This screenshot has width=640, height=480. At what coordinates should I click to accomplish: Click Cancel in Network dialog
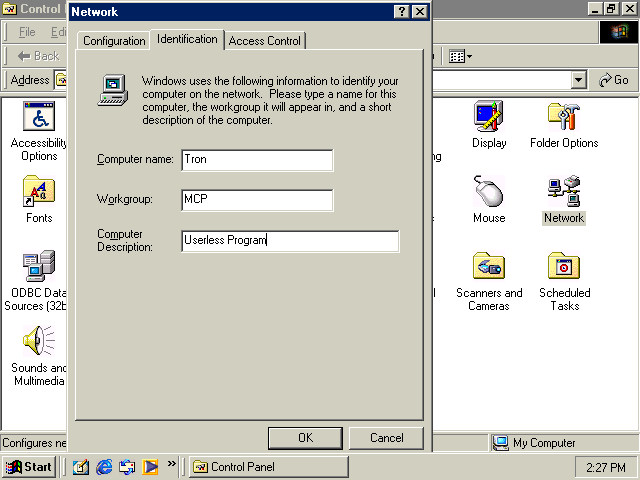(x=387, y=438)
